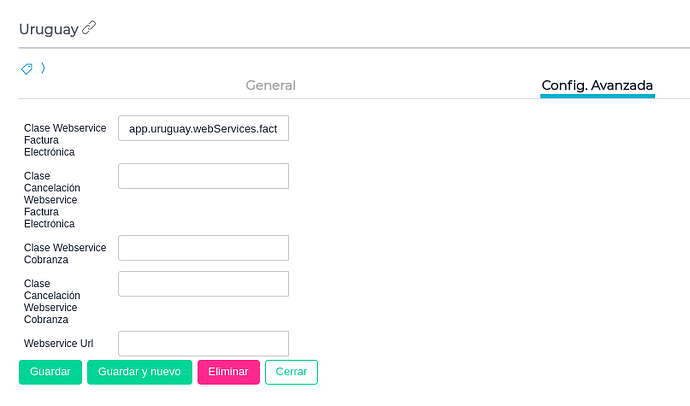Click the tag icon above the form
This screenshot has height=406, width=690.
[x=27, y=69]
